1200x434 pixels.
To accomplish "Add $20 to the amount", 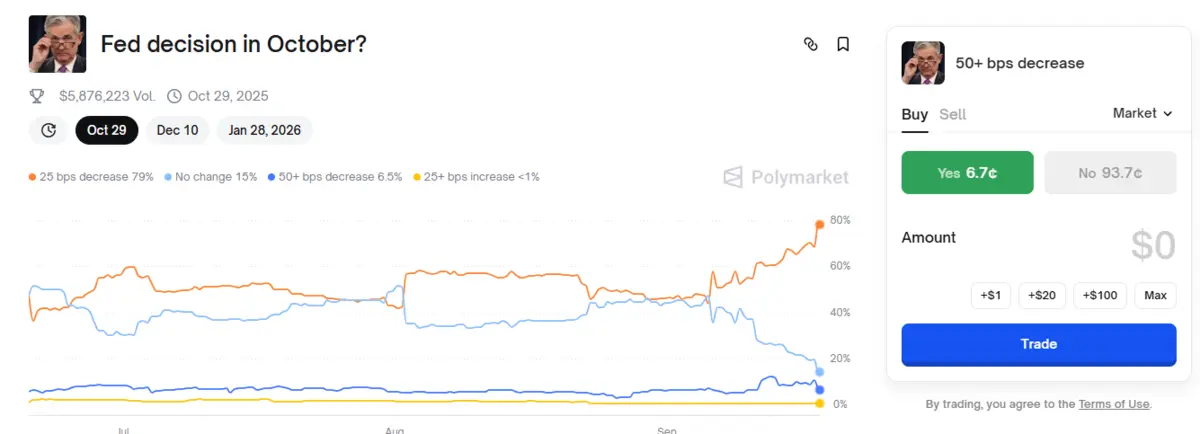I will click(1041, 295).
